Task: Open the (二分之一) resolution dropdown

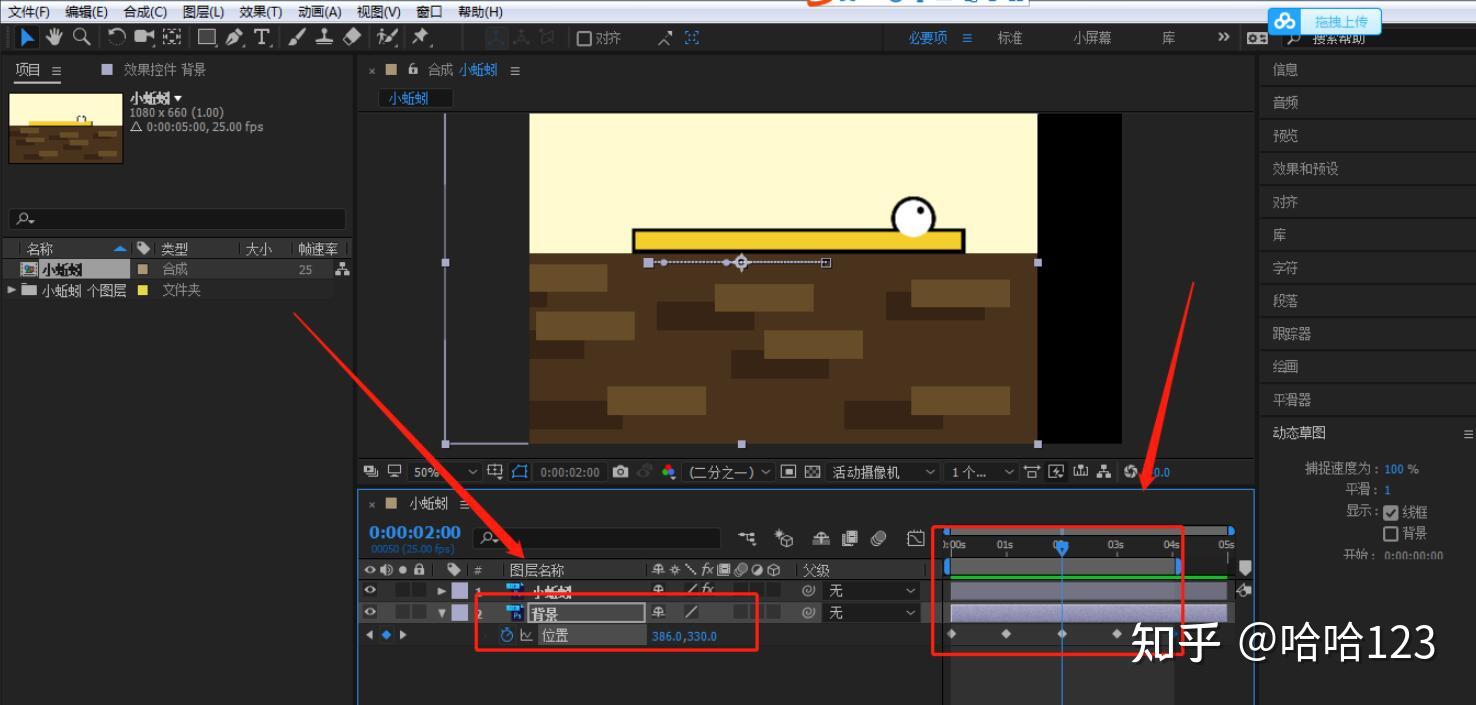Action: click(x=729, y=472)
